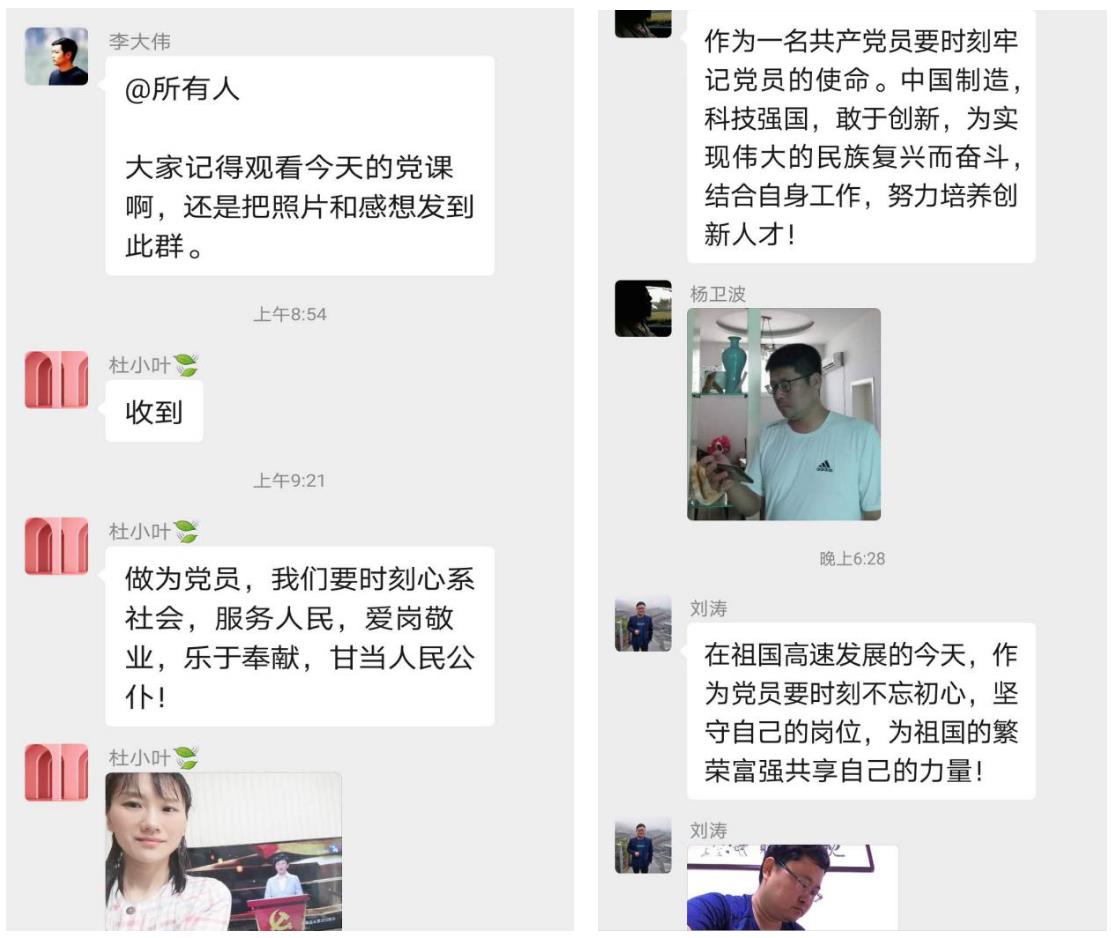This screenshot has width=1111, height=938.
Task: Tap 杜小叶's avatar beside the 做为党员 message
Action: pyautogui.click(x=57, y=546)
